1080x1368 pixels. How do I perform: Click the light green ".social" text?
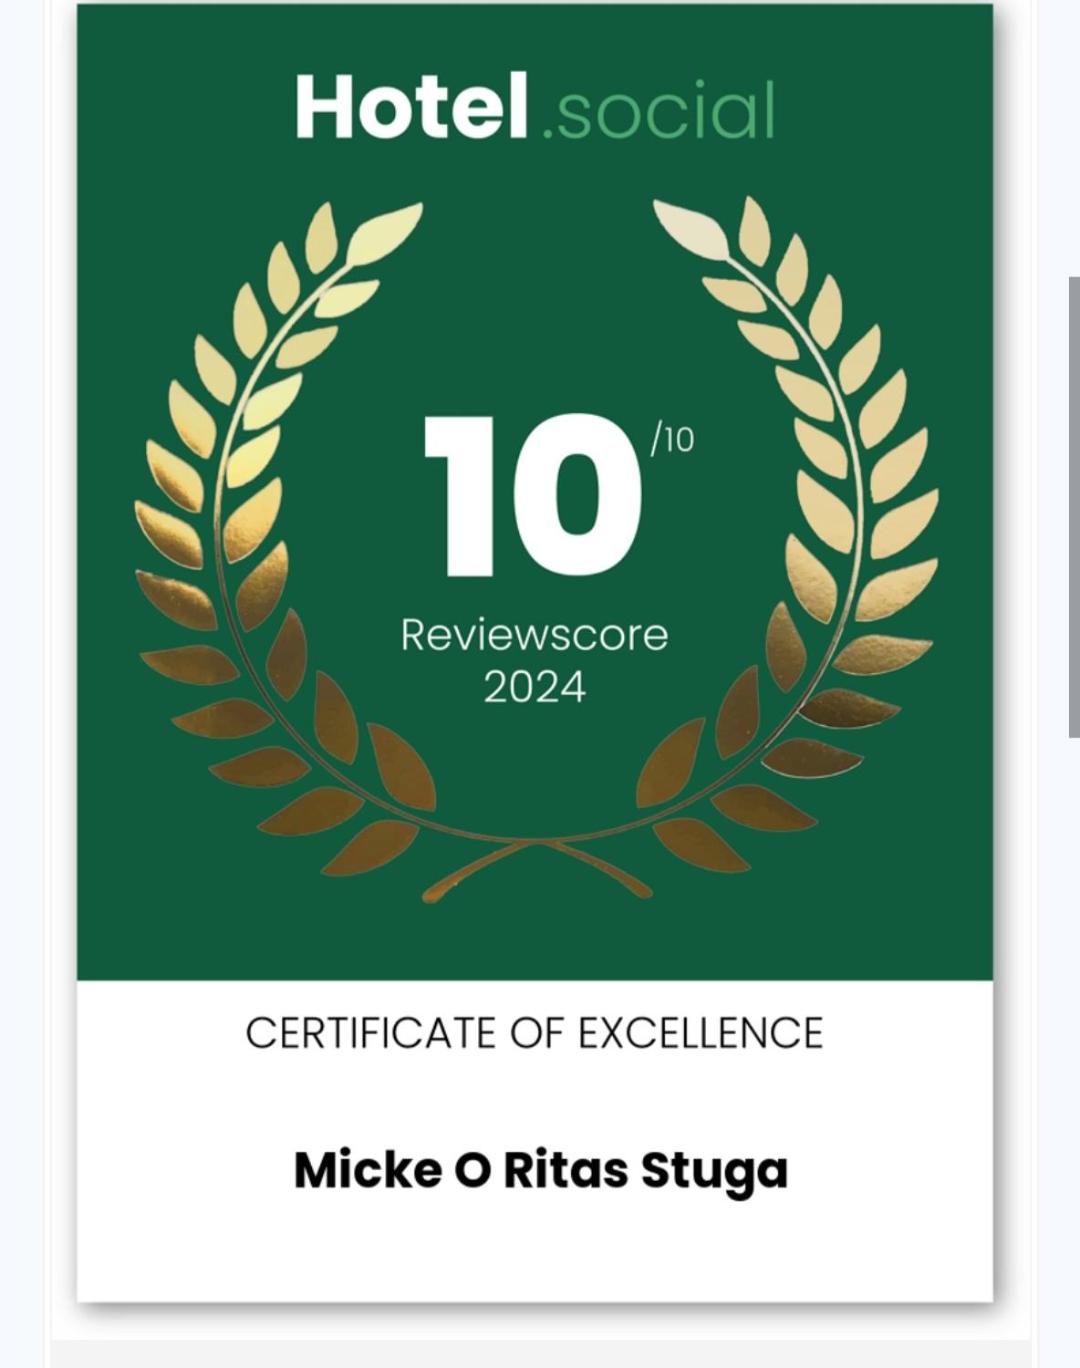click(660, 110)
